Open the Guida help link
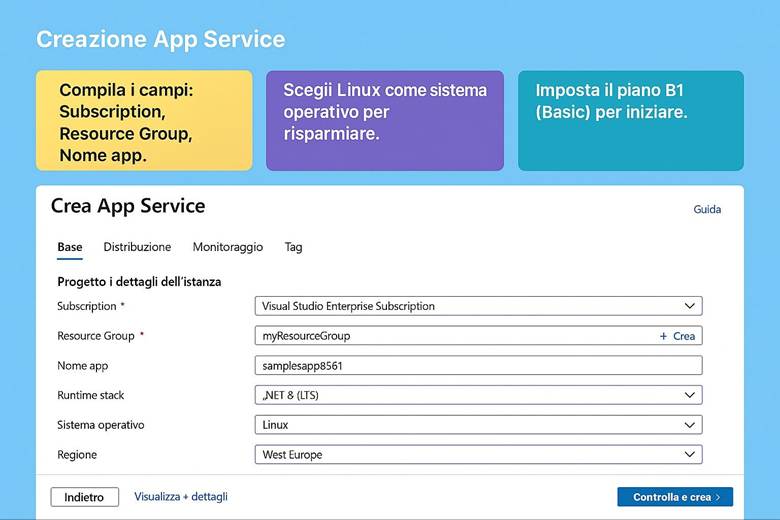 [x=707, y=210]
